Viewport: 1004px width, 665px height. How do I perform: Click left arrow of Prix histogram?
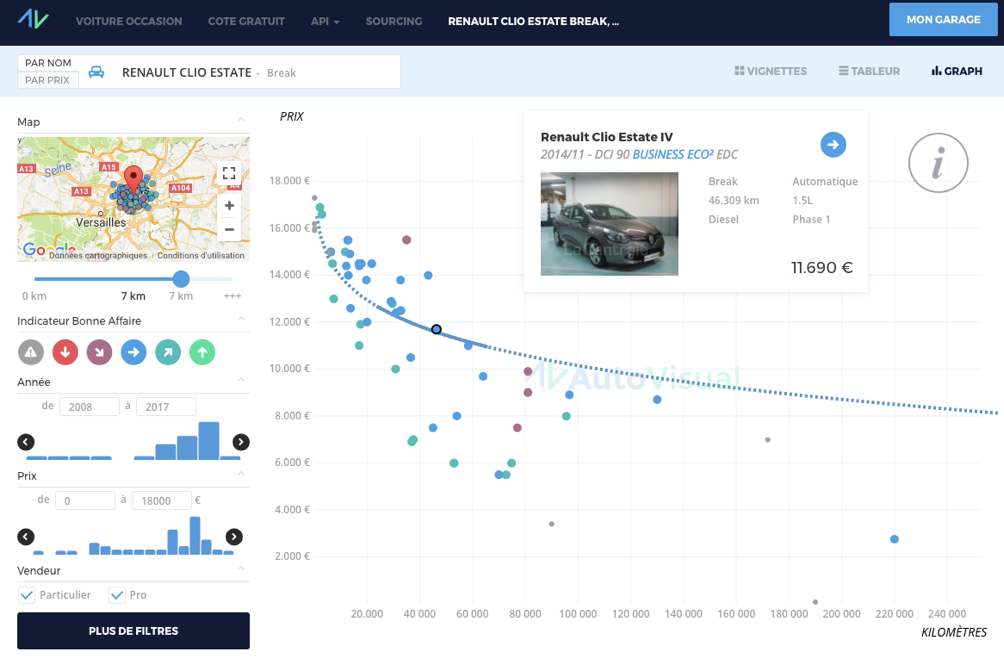pos(26,536)
